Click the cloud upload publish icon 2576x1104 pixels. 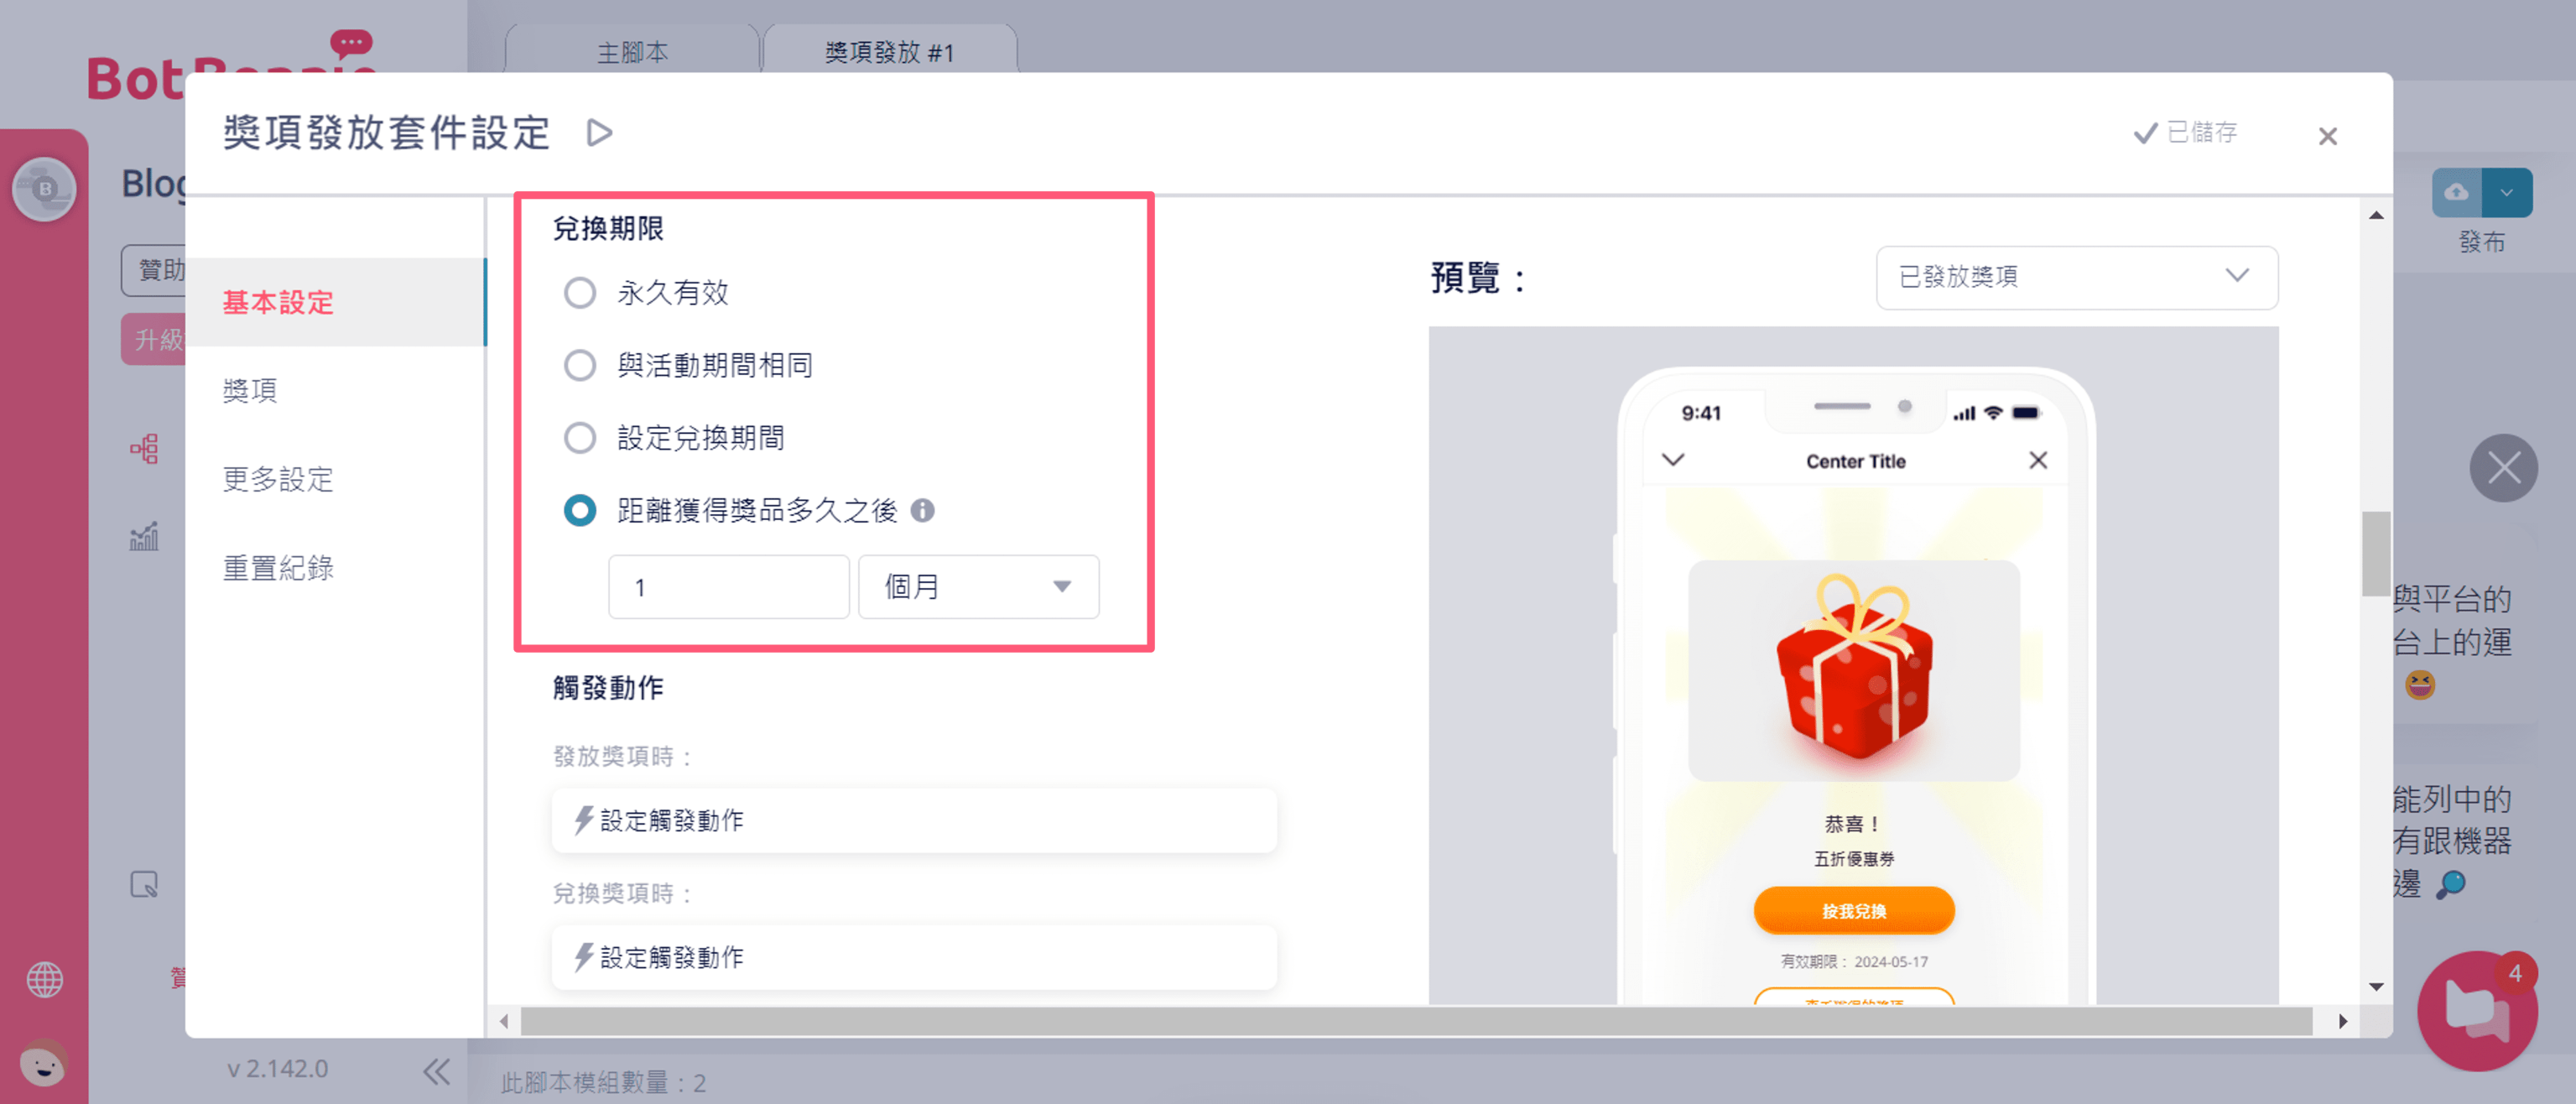[x=2456, y=192]
